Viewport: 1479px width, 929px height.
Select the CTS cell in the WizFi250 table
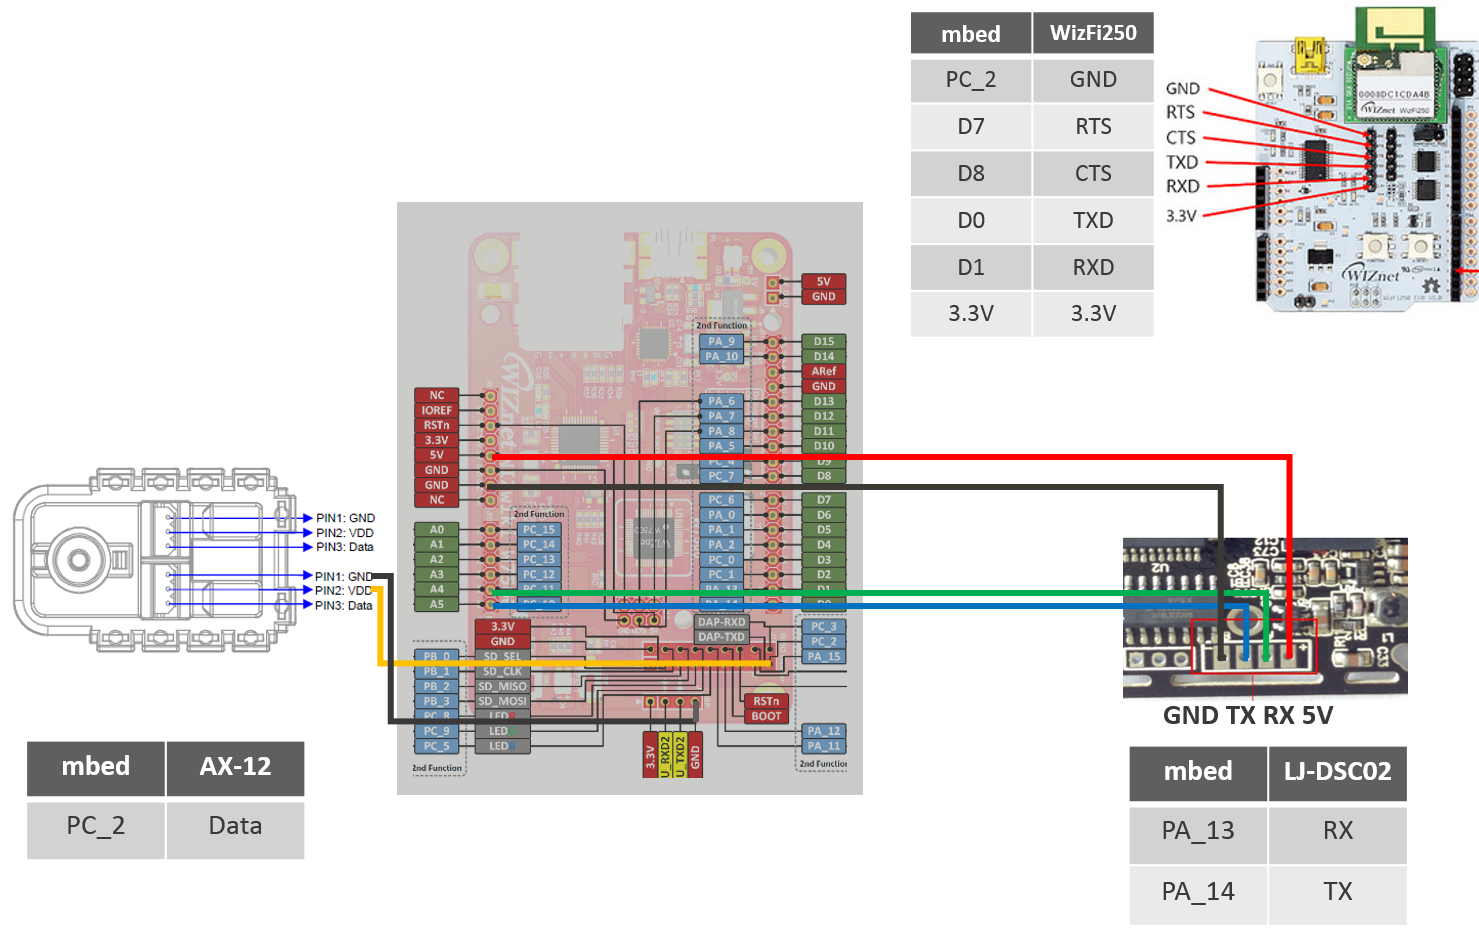[x=1093, y=173]
